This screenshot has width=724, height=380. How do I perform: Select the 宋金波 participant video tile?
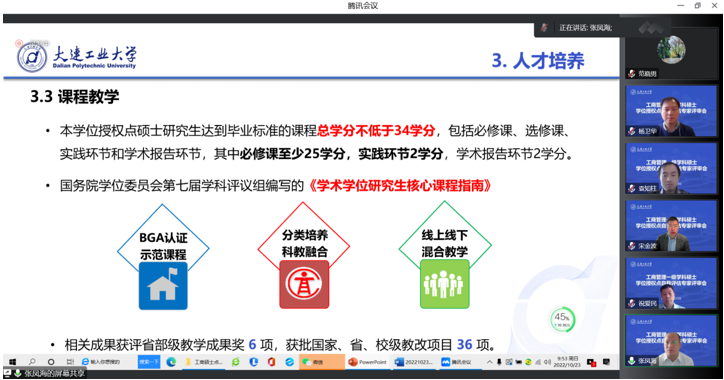tap(671, 226)
